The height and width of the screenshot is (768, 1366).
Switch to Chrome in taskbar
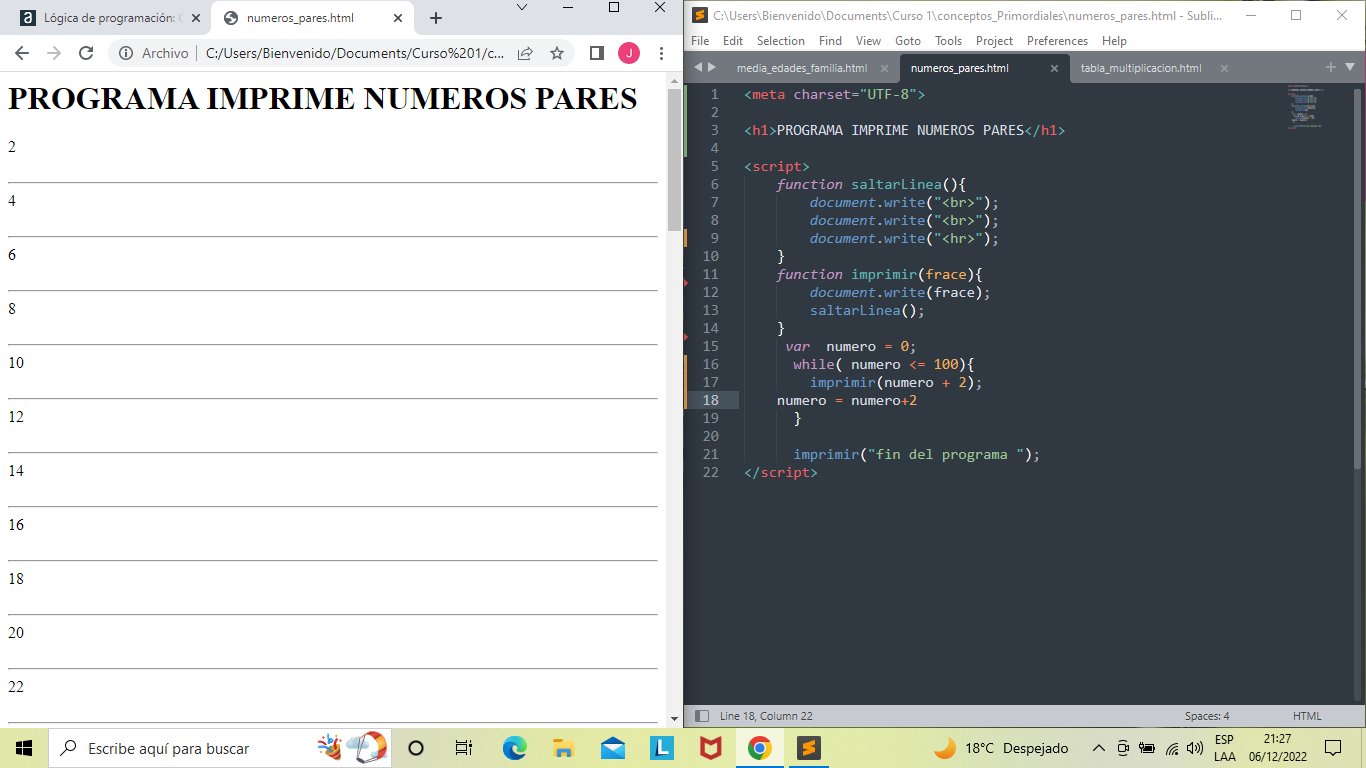[759, 748]
